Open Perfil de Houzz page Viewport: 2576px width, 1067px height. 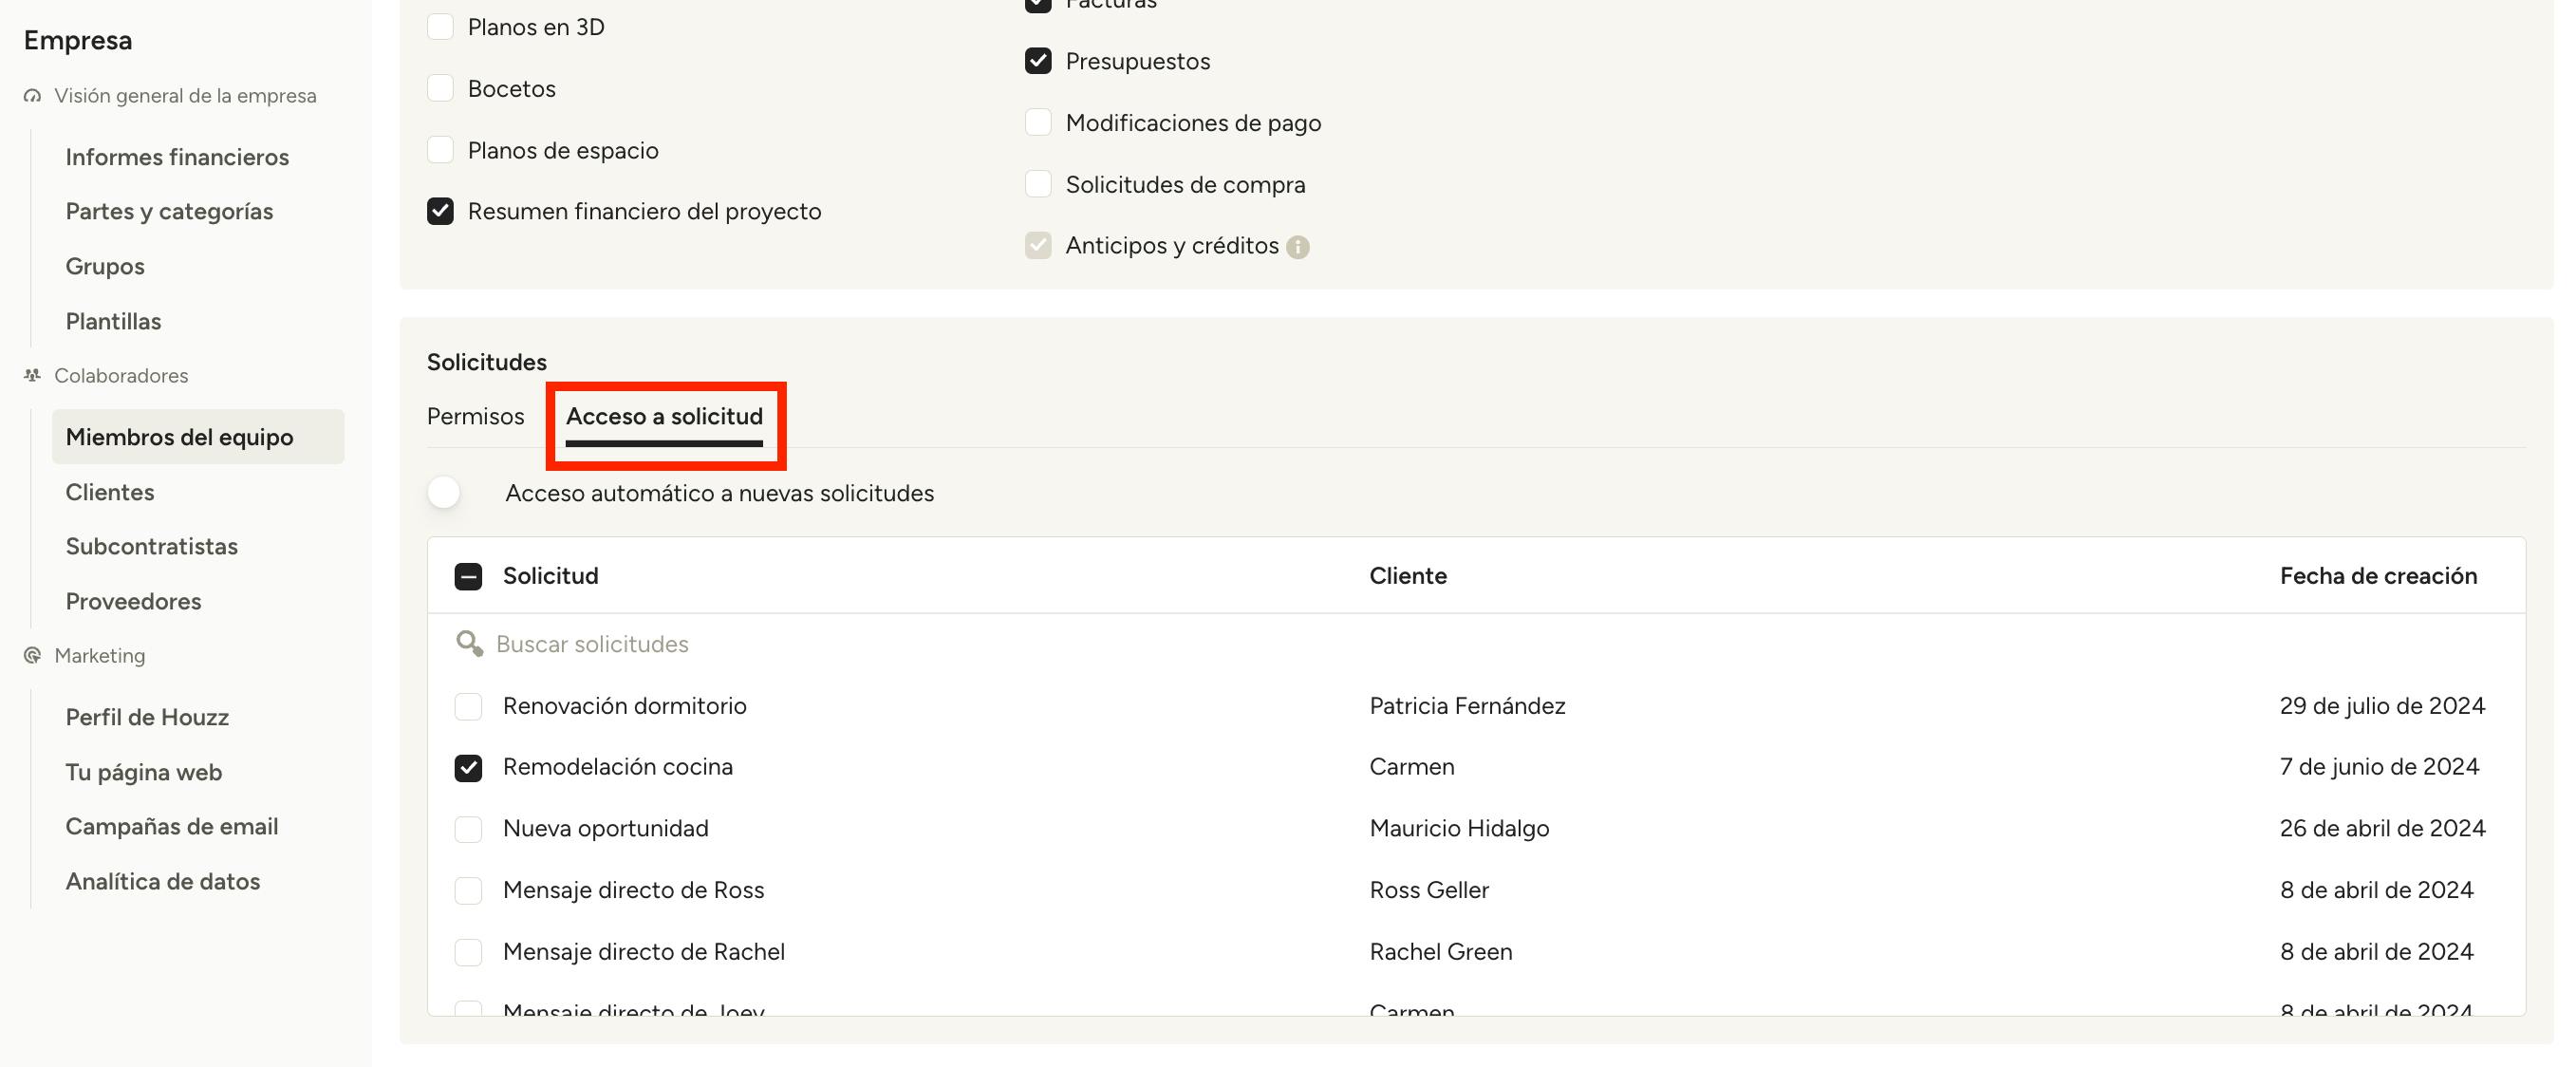(147, 717)
